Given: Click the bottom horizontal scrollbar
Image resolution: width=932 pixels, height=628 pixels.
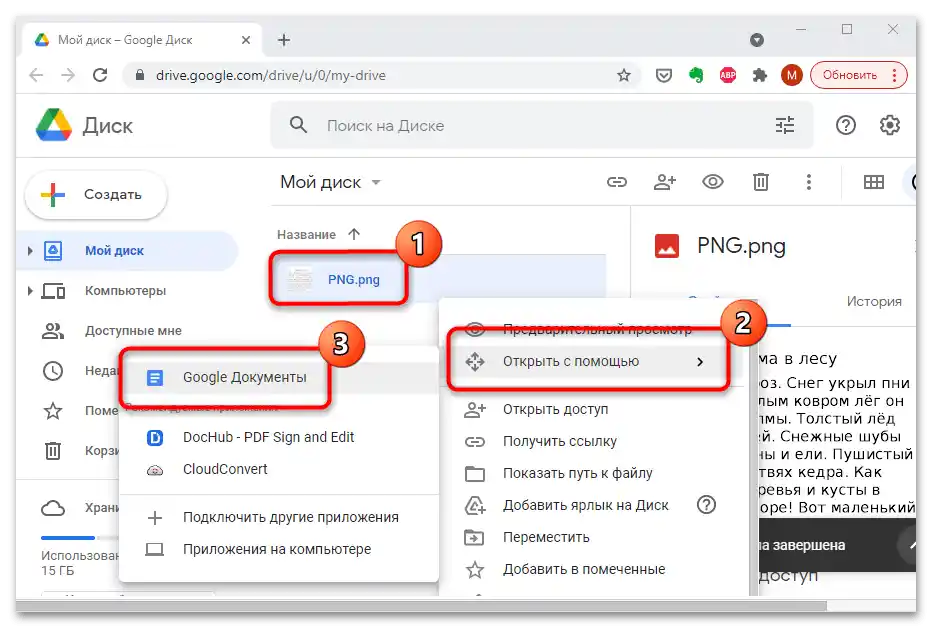Looking at the screenshot, I should pyautogui.click(x=422, y=606).
